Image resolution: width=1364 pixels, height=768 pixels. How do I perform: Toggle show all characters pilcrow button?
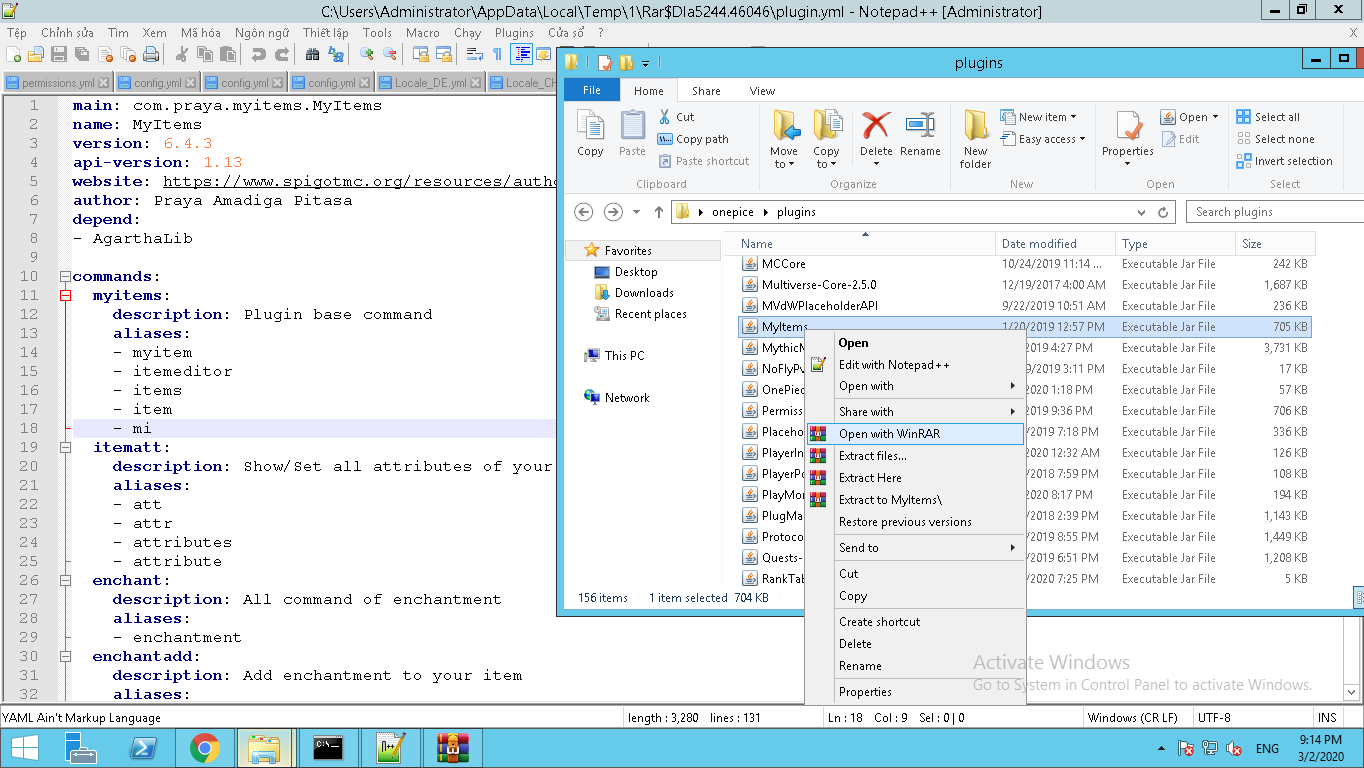(x=497, y=54)
